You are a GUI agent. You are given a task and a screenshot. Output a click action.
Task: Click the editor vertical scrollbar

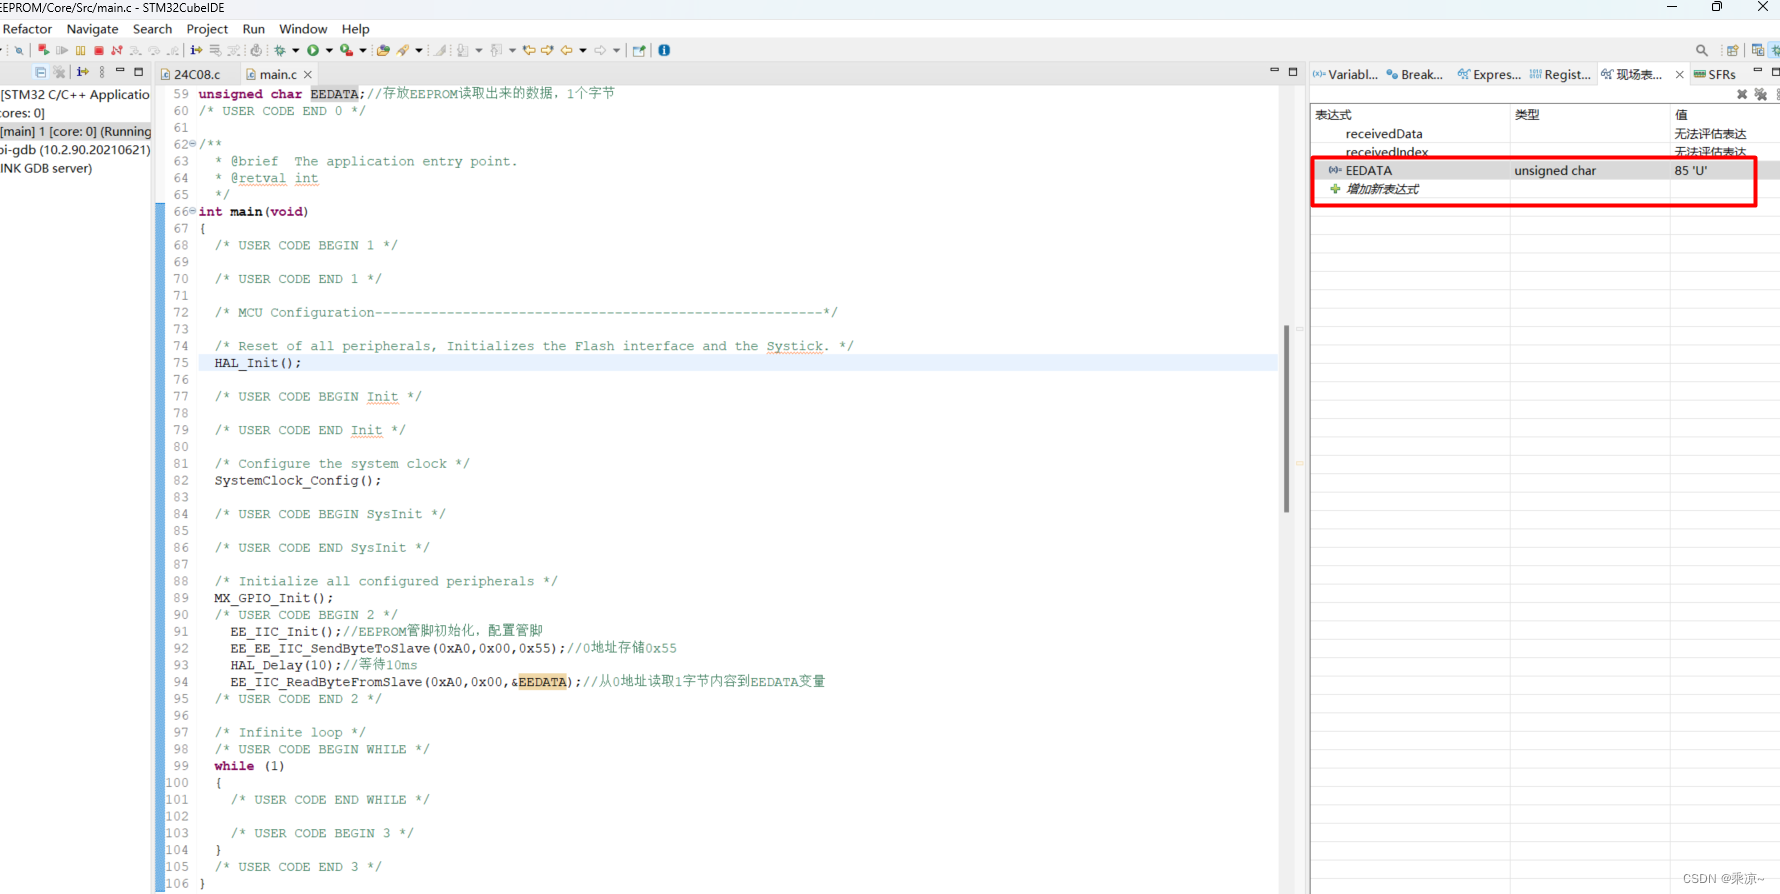(1286, 418)
